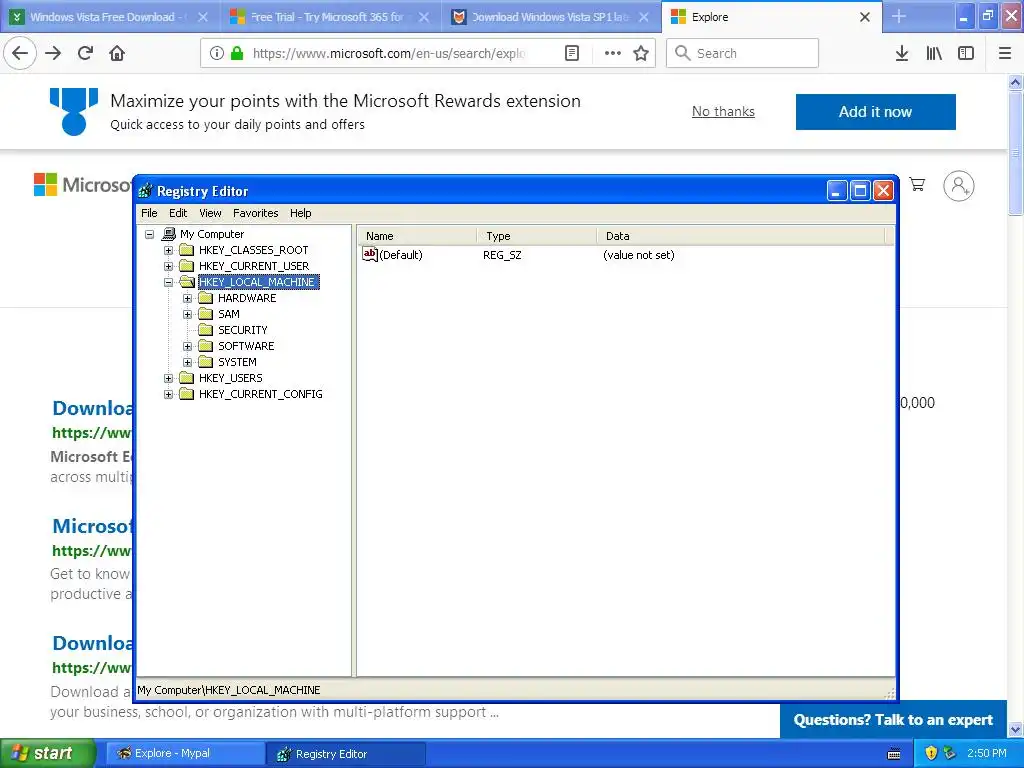Click the scrollbar down arrow of page
This screenshot has width=1024, height=768.
(x=1015, y=729)
